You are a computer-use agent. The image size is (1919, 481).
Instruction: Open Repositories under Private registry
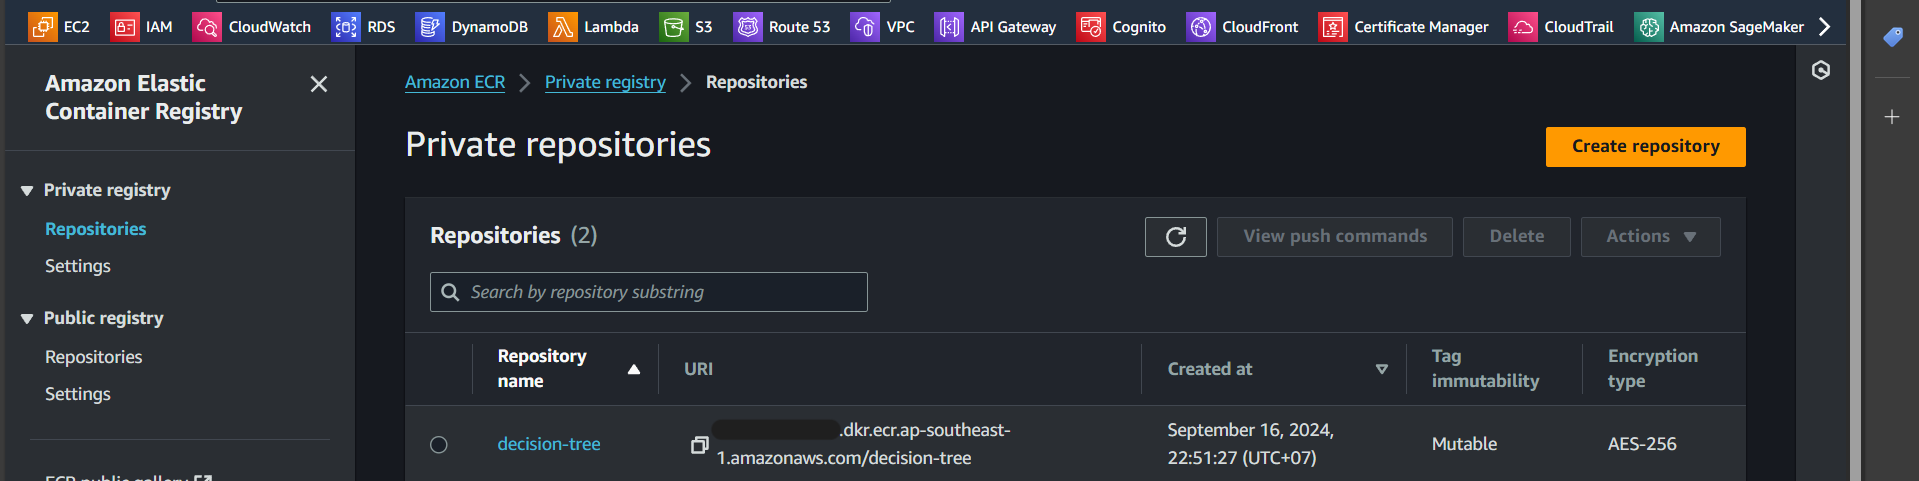click(x=96, y=229)
